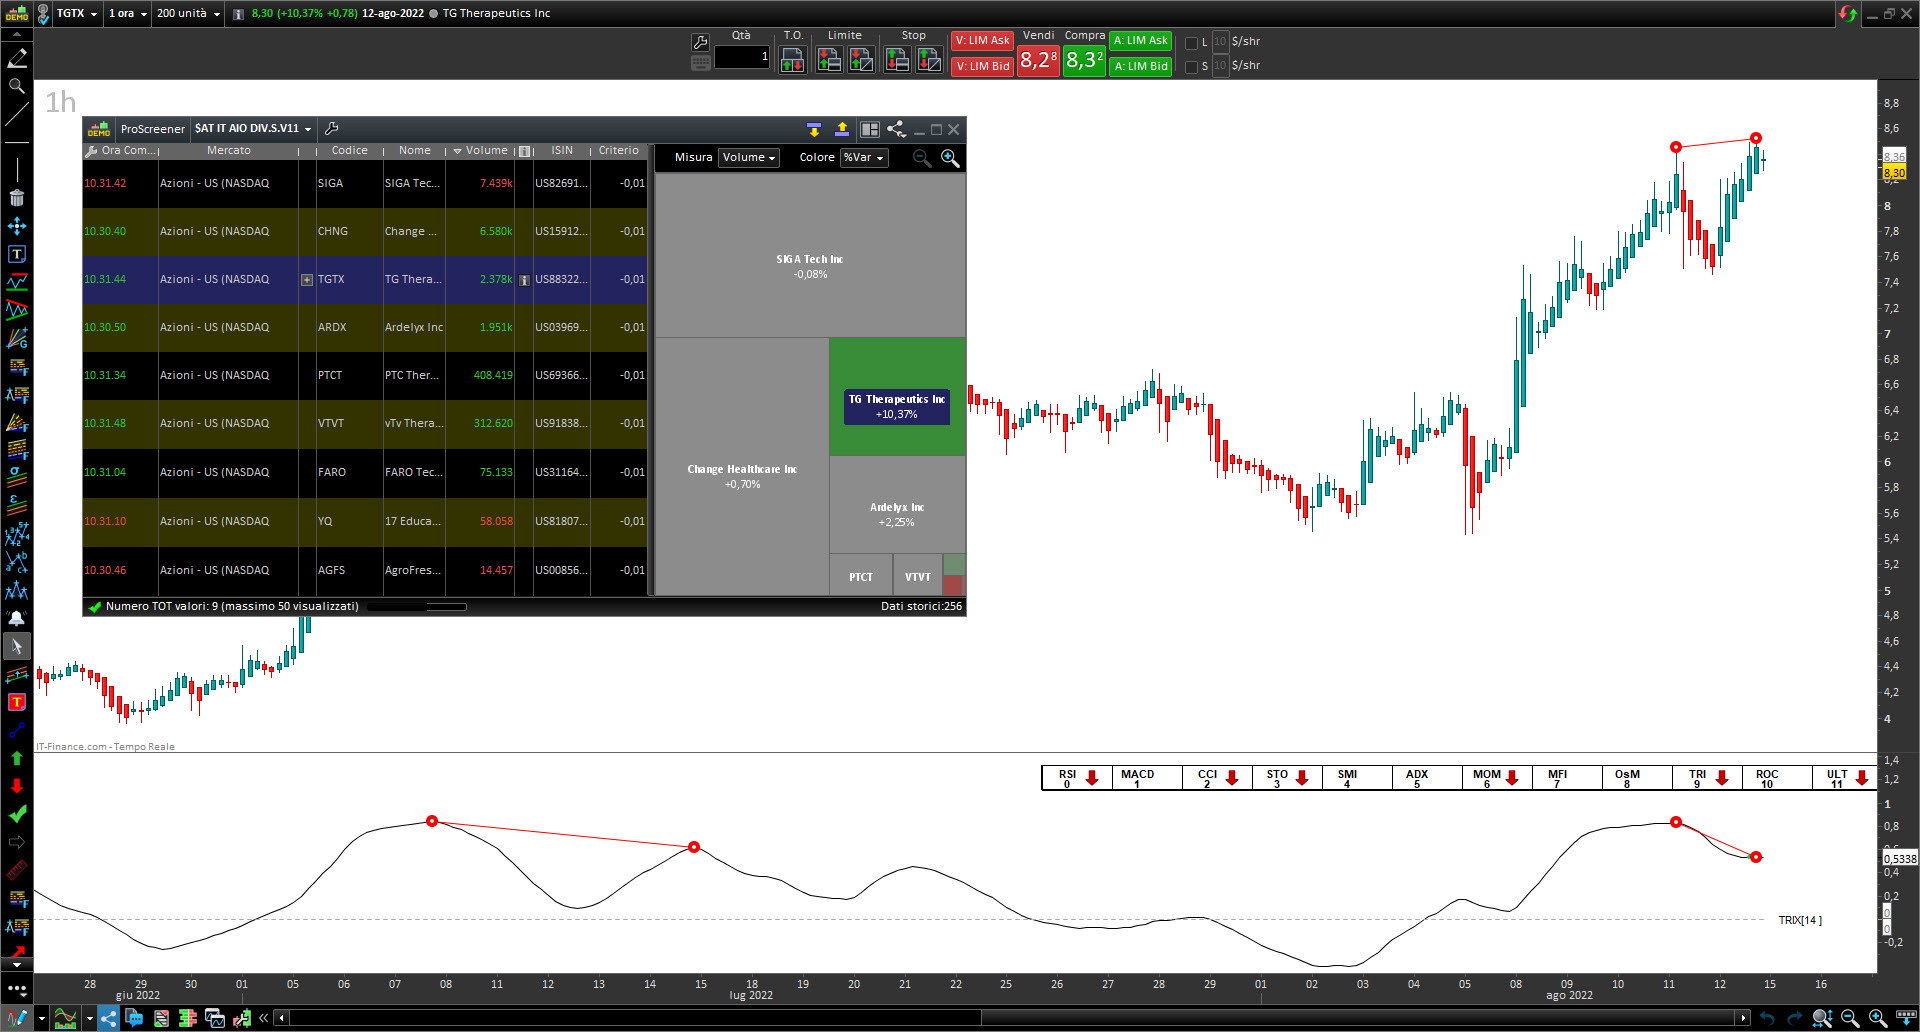Click the red Vendi 8,28 sell button
1920x1032 pixels.
point(1038,60)
